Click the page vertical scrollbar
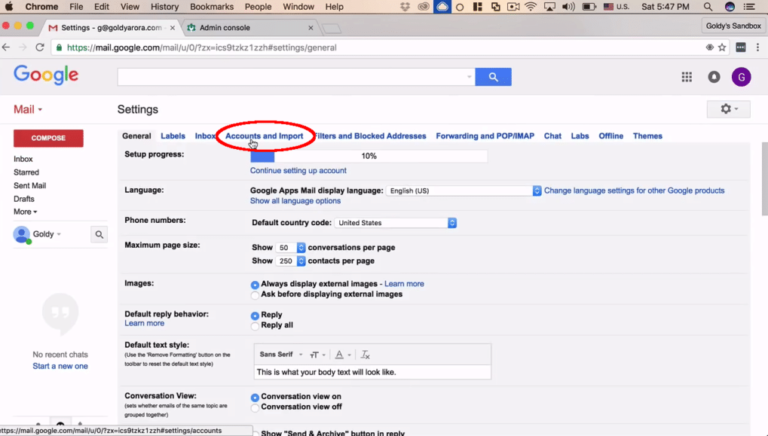 click(x=765, y=179)
